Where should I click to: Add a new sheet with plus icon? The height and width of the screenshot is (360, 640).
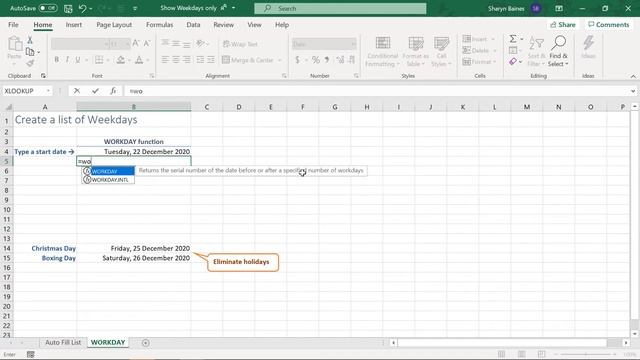click(x=145, y=343)
